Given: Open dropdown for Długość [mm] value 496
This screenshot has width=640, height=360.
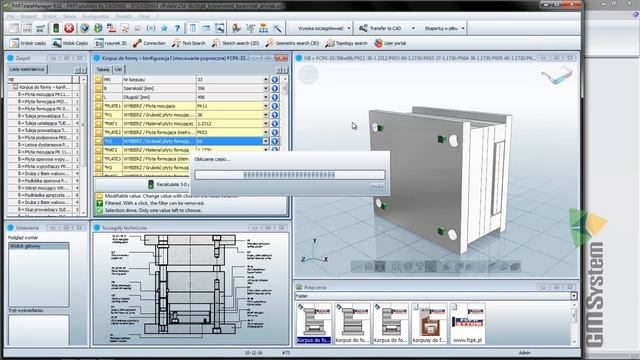Looking at the screenshot, I should point(266,97).
